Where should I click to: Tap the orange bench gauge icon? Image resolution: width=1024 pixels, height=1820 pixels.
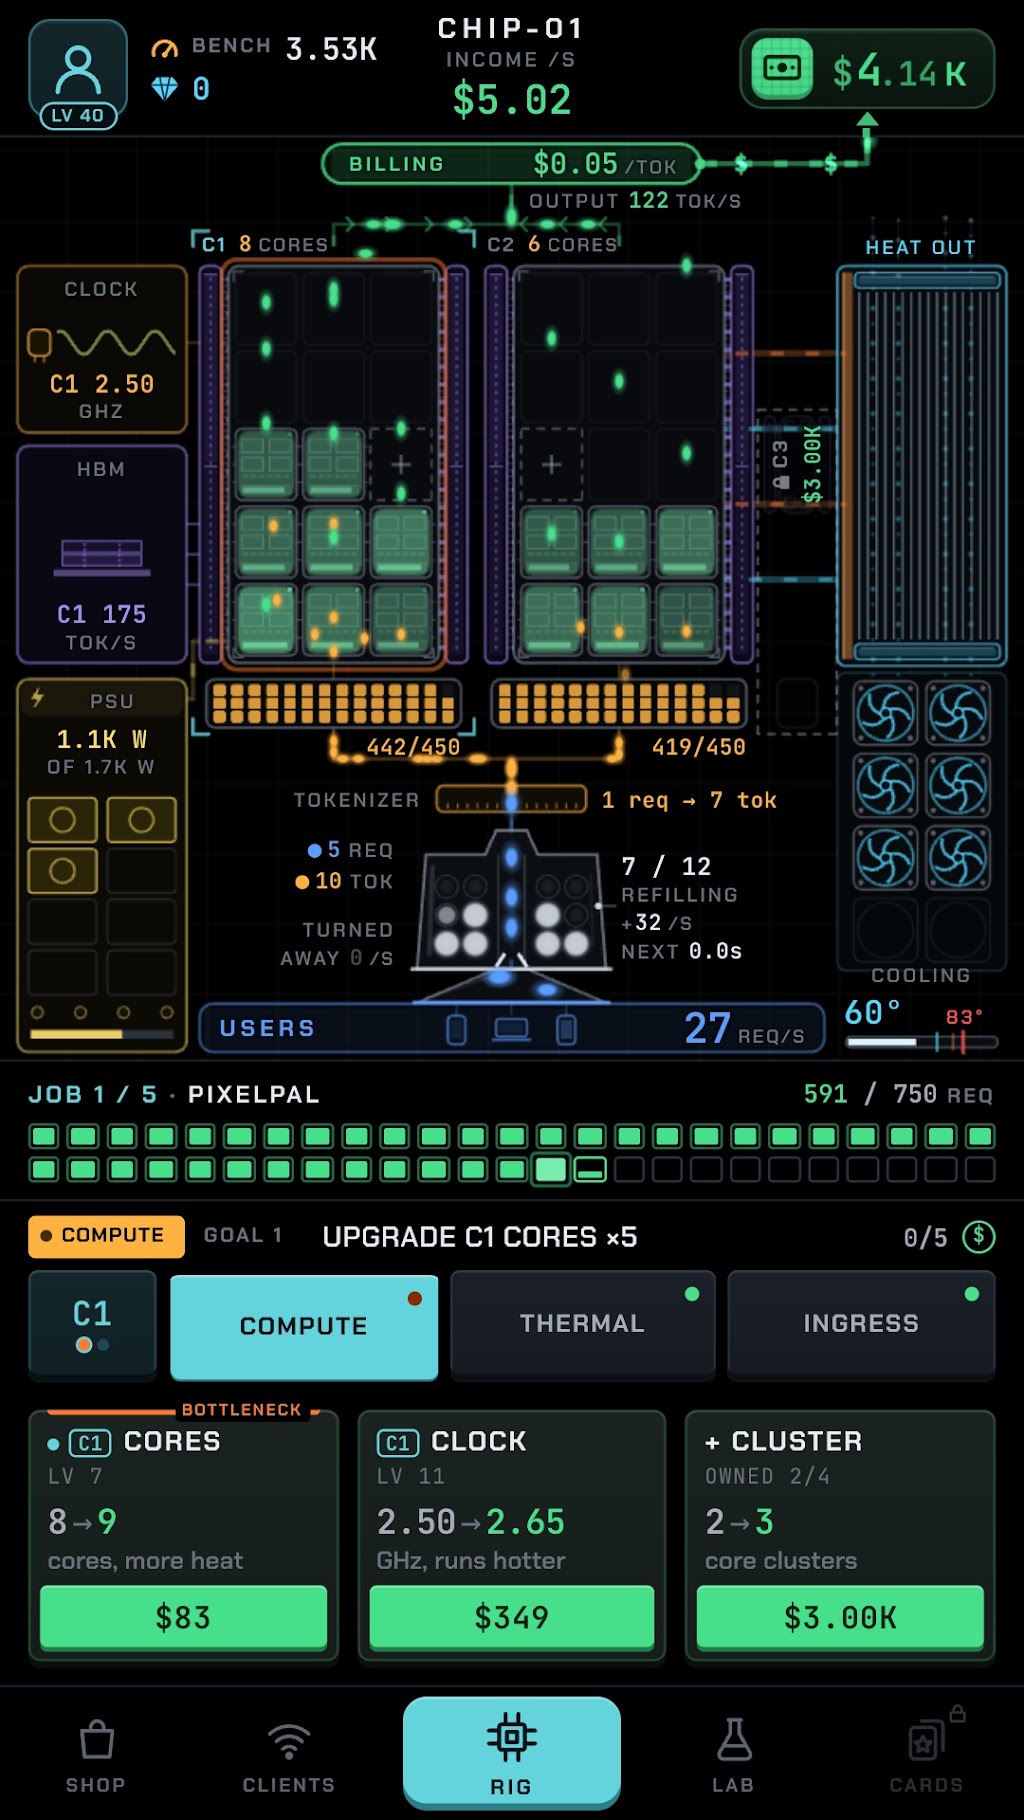[164, 48]
